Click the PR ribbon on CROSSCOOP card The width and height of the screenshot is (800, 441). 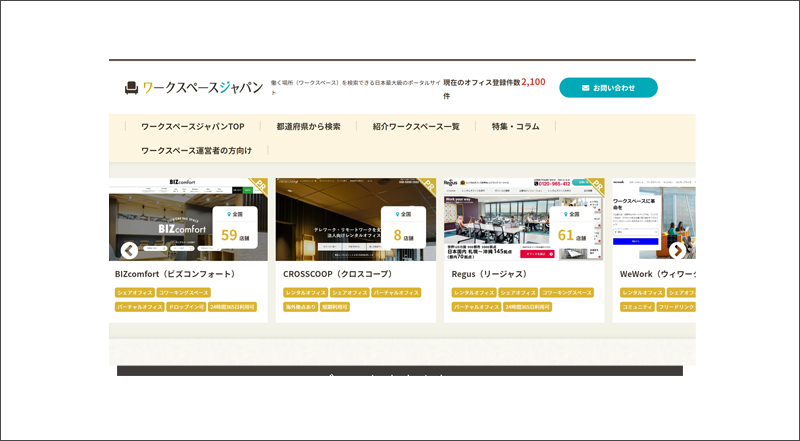(427, 186)
